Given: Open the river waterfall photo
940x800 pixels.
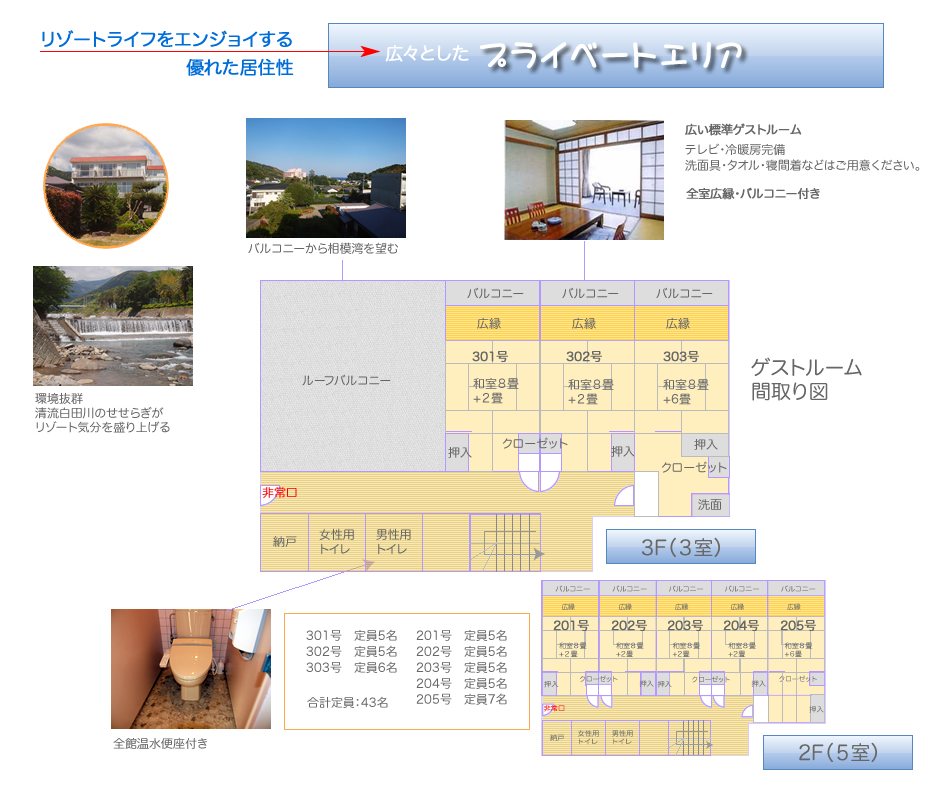Looking at the screenshot, I should (x=113, y=325).
